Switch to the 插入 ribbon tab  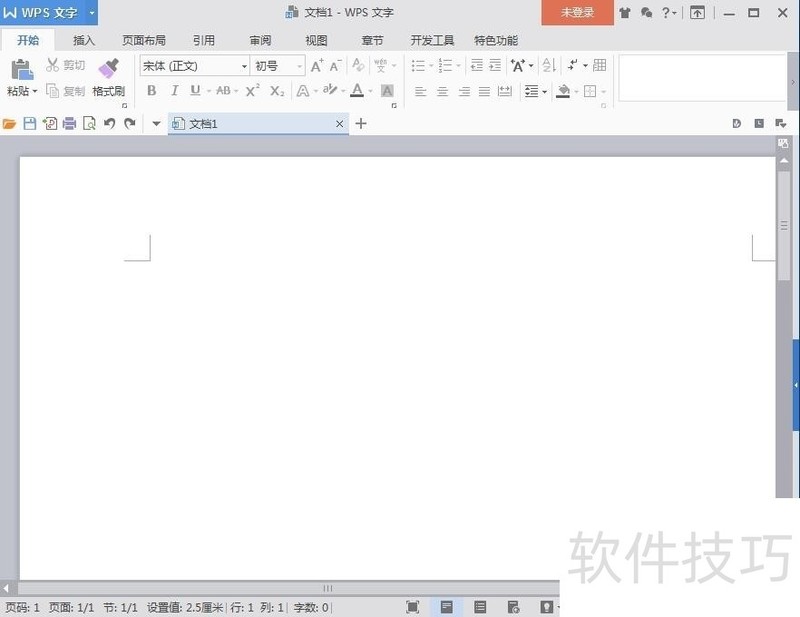point(84,41)
